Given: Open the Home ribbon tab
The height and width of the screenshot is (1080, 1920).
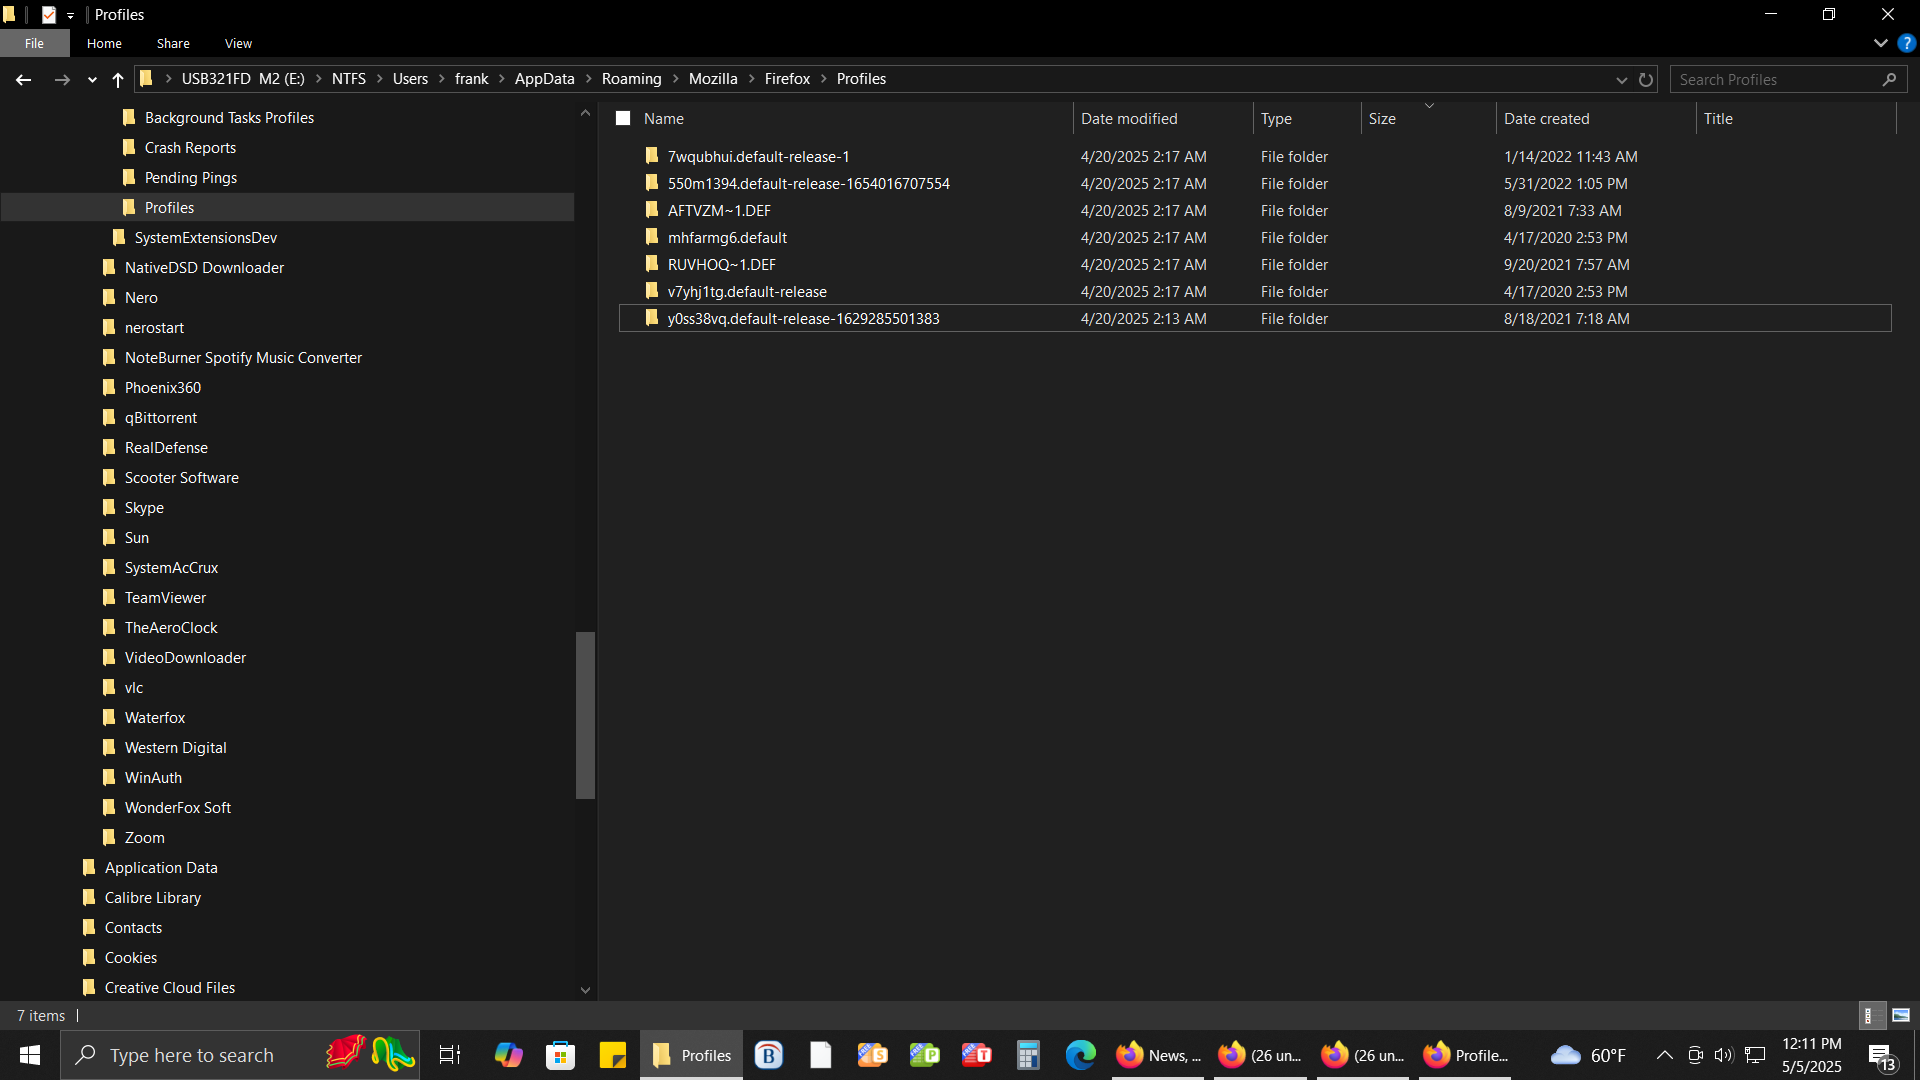Looking at the screenshot, I should 104,43.
